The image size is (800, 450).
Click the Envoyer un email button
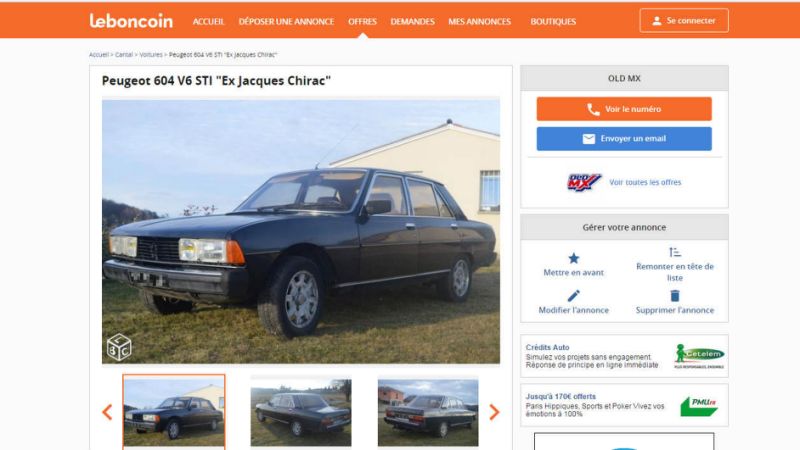point(624,139)
